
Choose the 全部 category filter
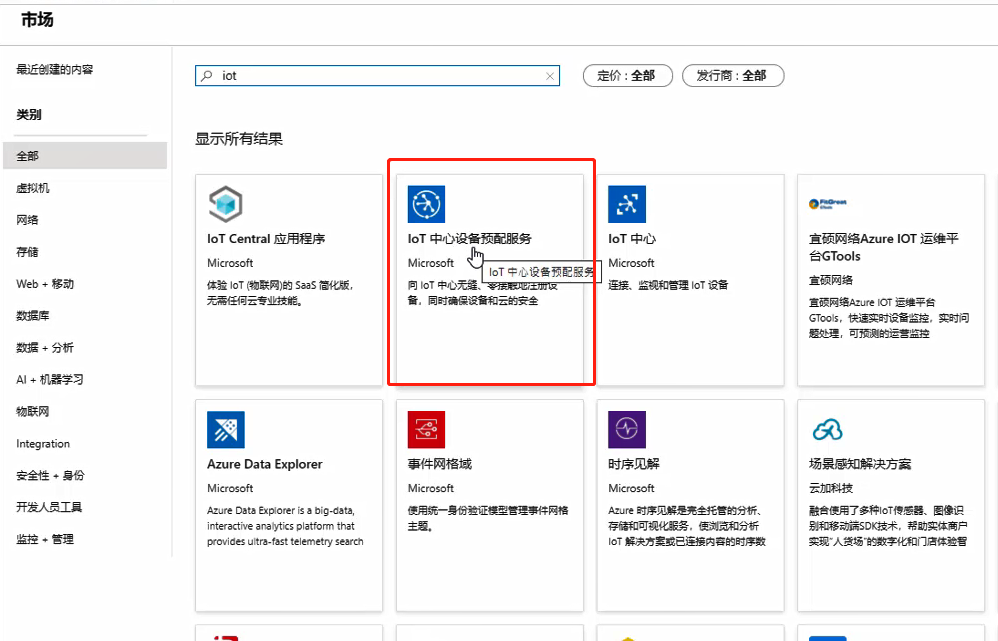click(29, 155)
